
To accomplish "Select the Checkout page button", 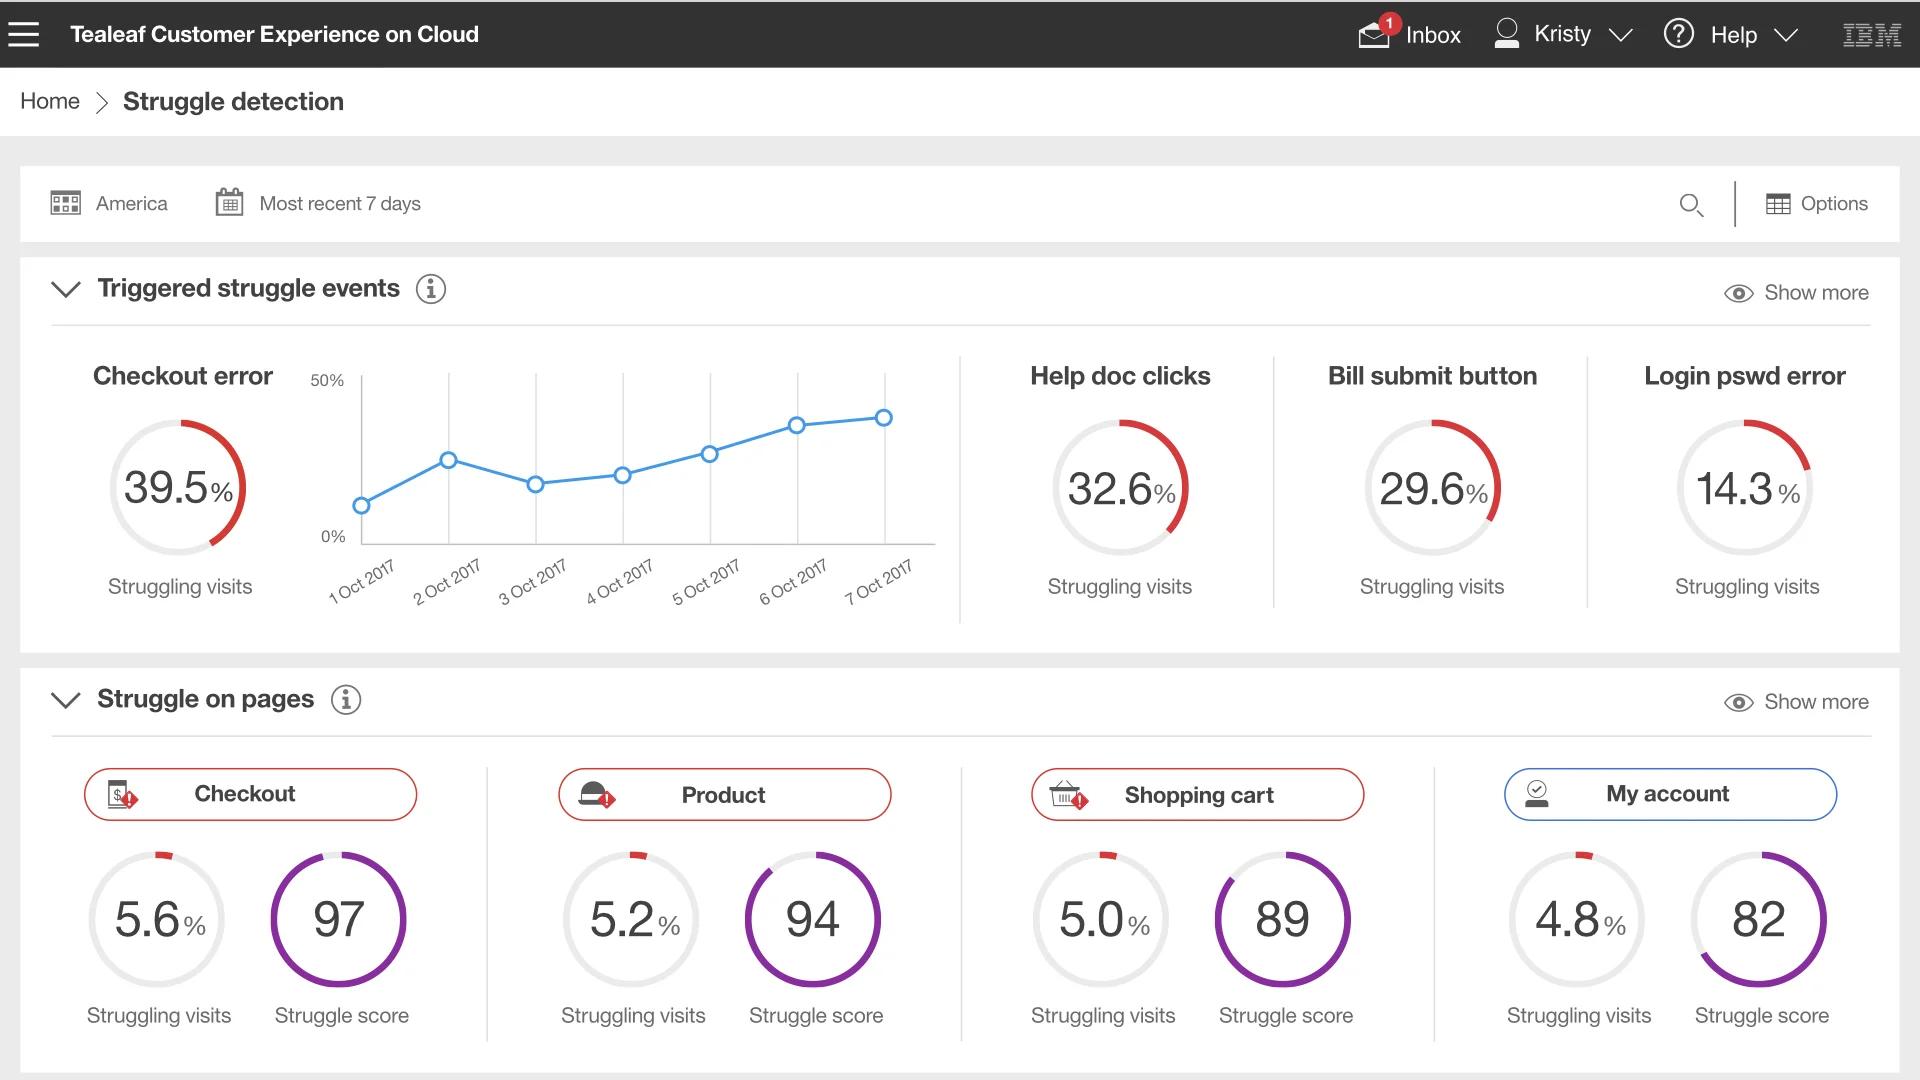I will [250, 794].
